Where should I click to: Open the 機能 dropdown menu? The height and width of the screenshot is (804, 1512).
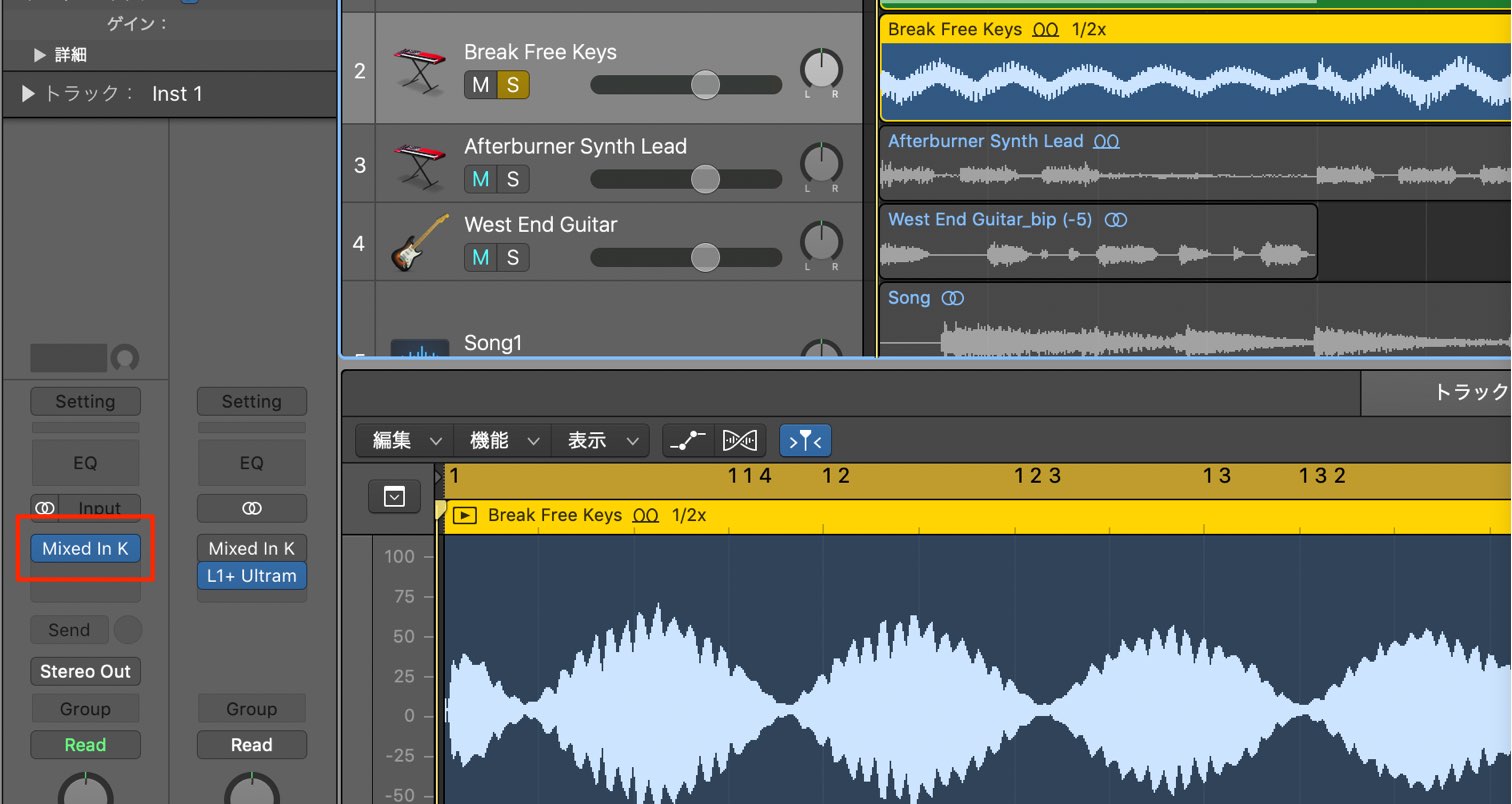pos(503,440)
